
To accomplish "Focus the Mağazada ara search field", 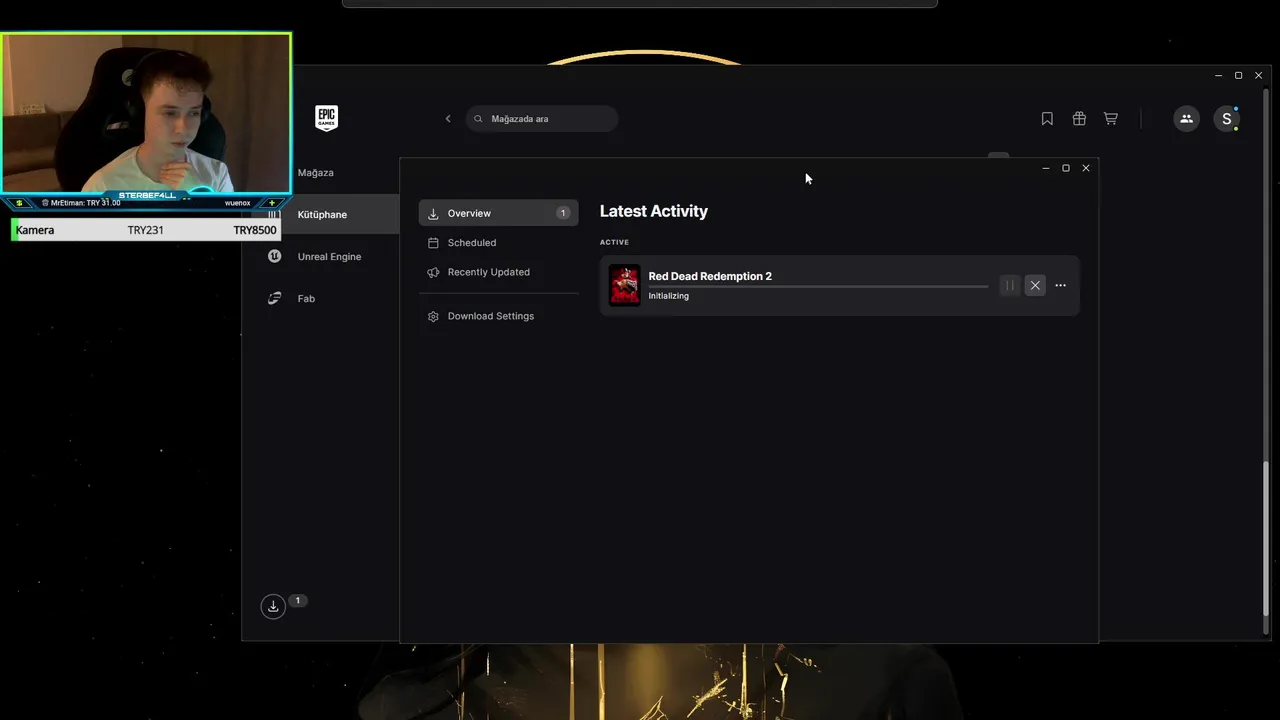I will pyautogui.click(x=541, y=119).
